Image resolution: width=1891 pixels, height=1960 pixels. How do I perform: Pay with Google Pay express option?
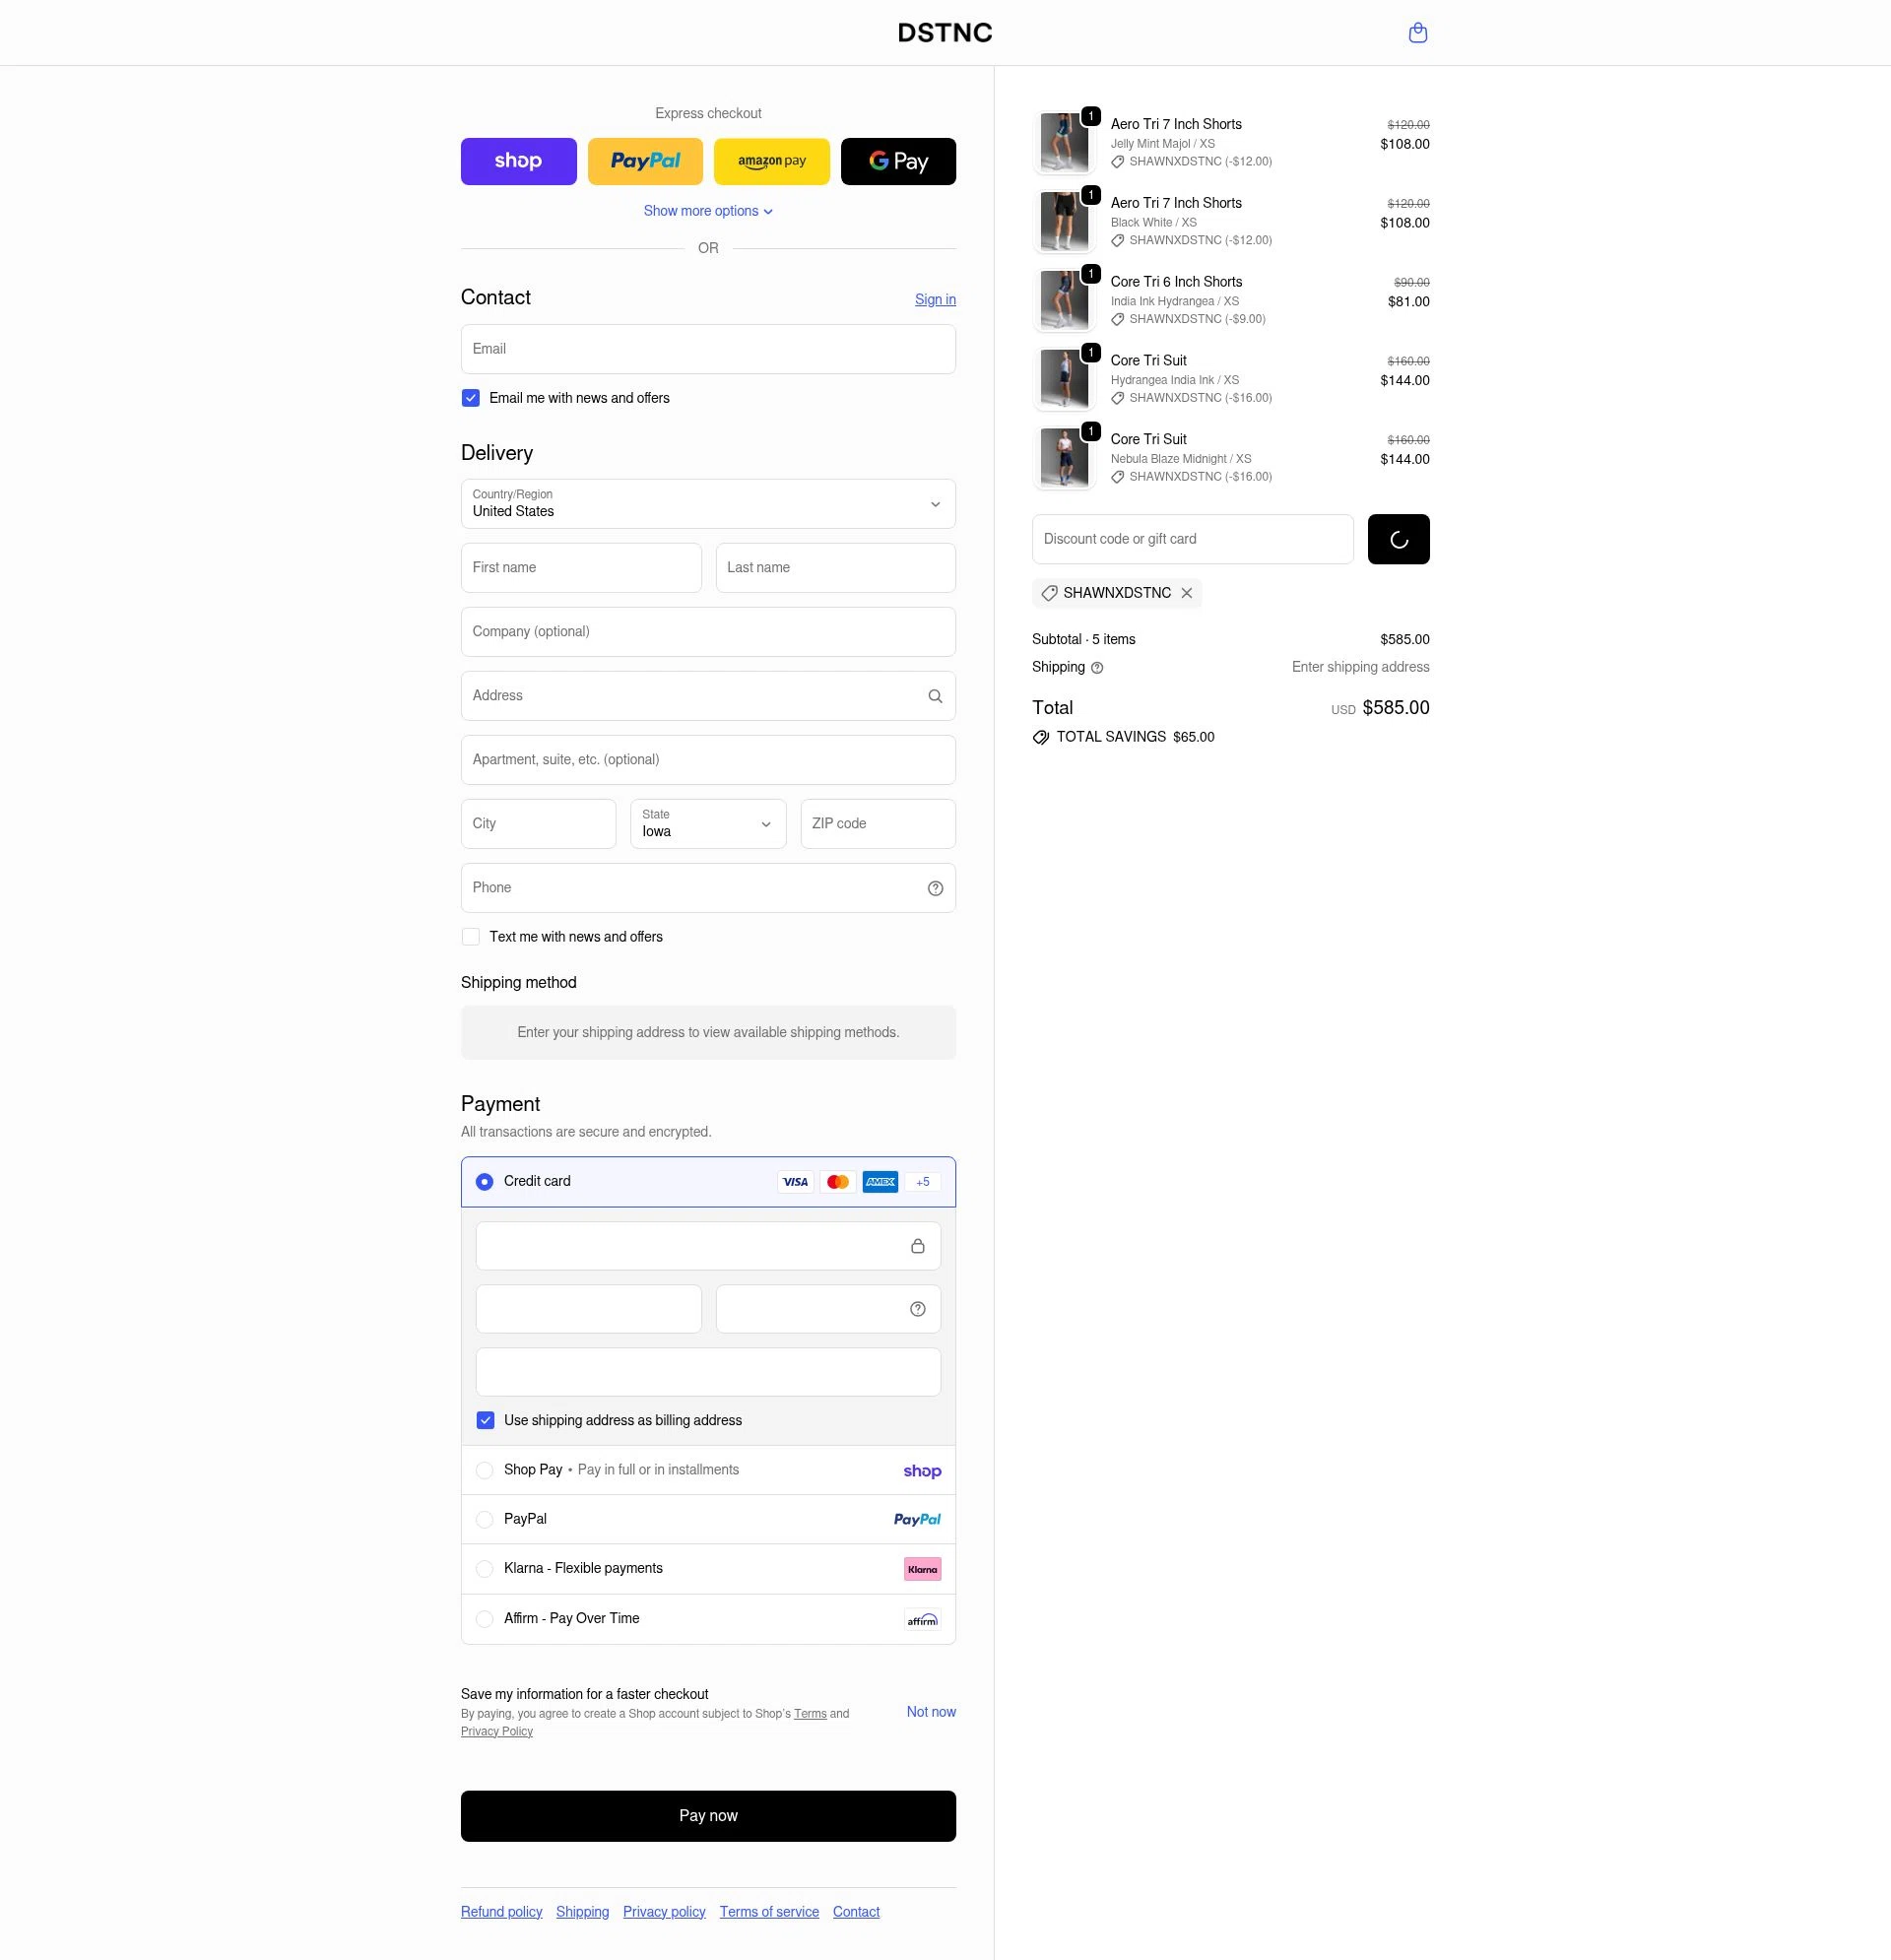897,161
